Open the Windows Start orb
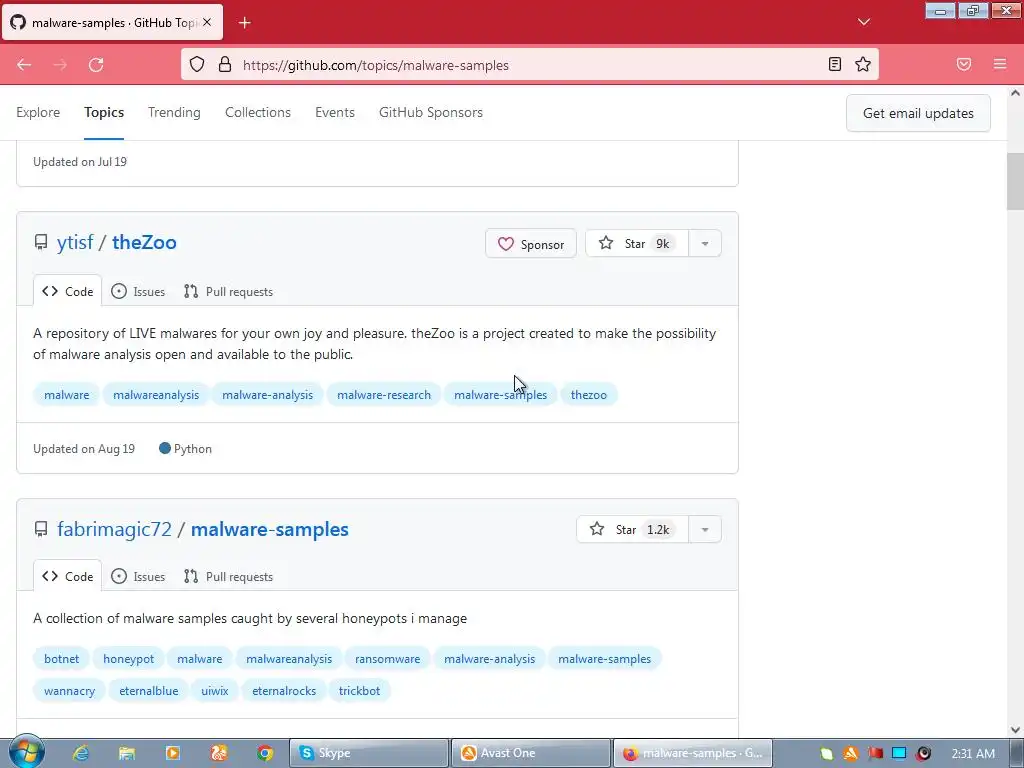The width and height of the screenshot is (1024, 768). [x=26, y=752]
